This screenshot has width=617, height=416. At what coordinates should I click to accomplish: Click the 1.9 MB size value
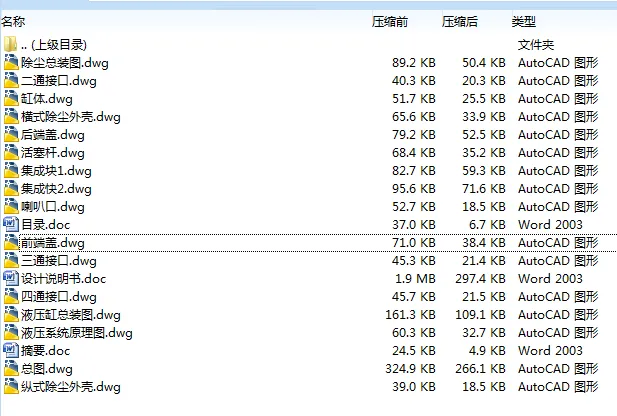pos(415,279)
